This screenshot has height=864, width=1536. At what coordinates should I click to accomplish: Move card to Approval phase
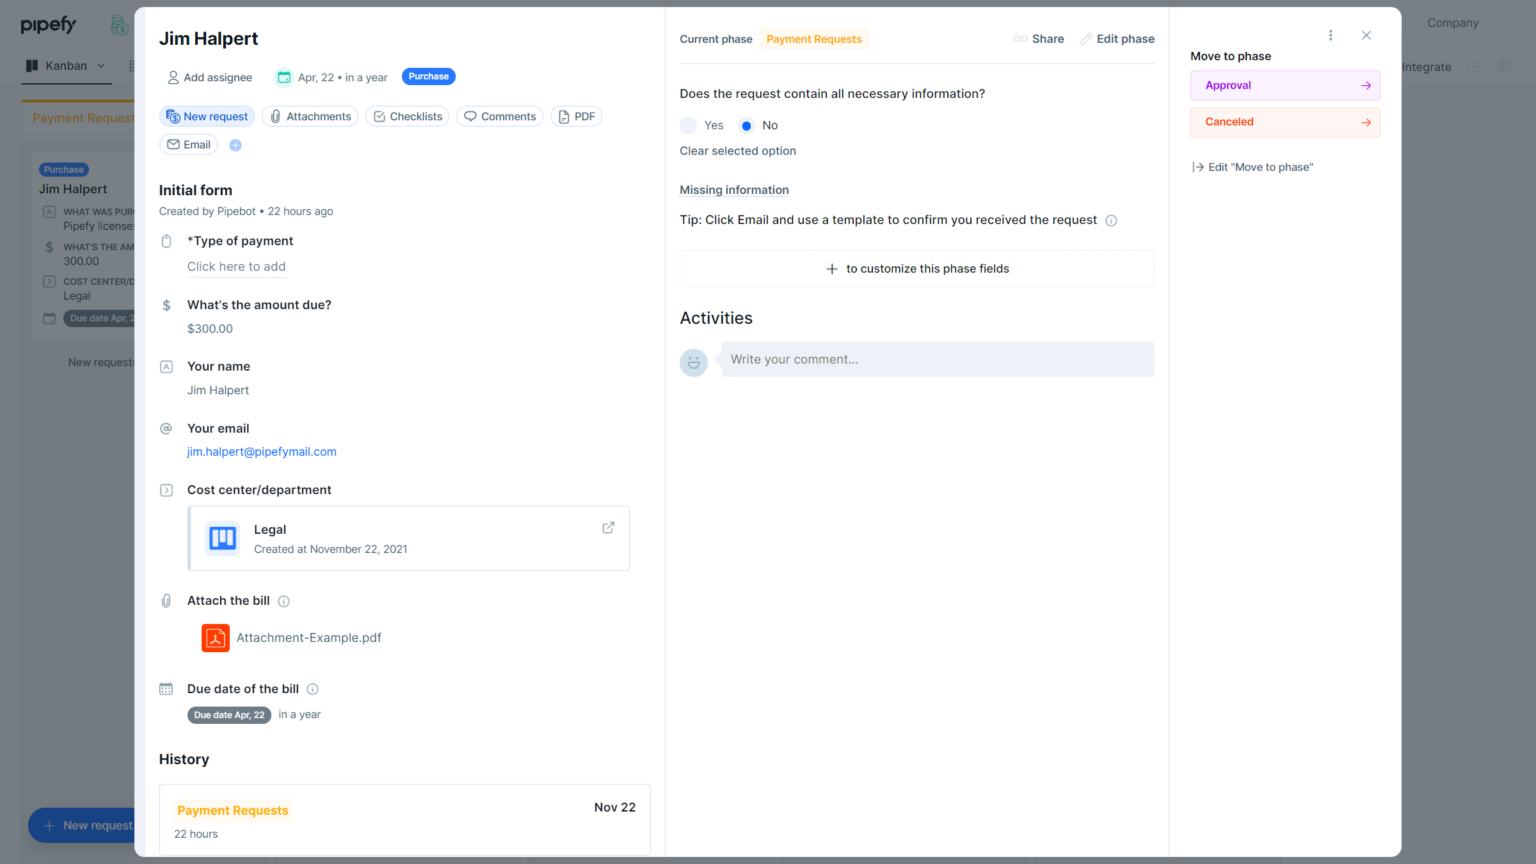1285,86
